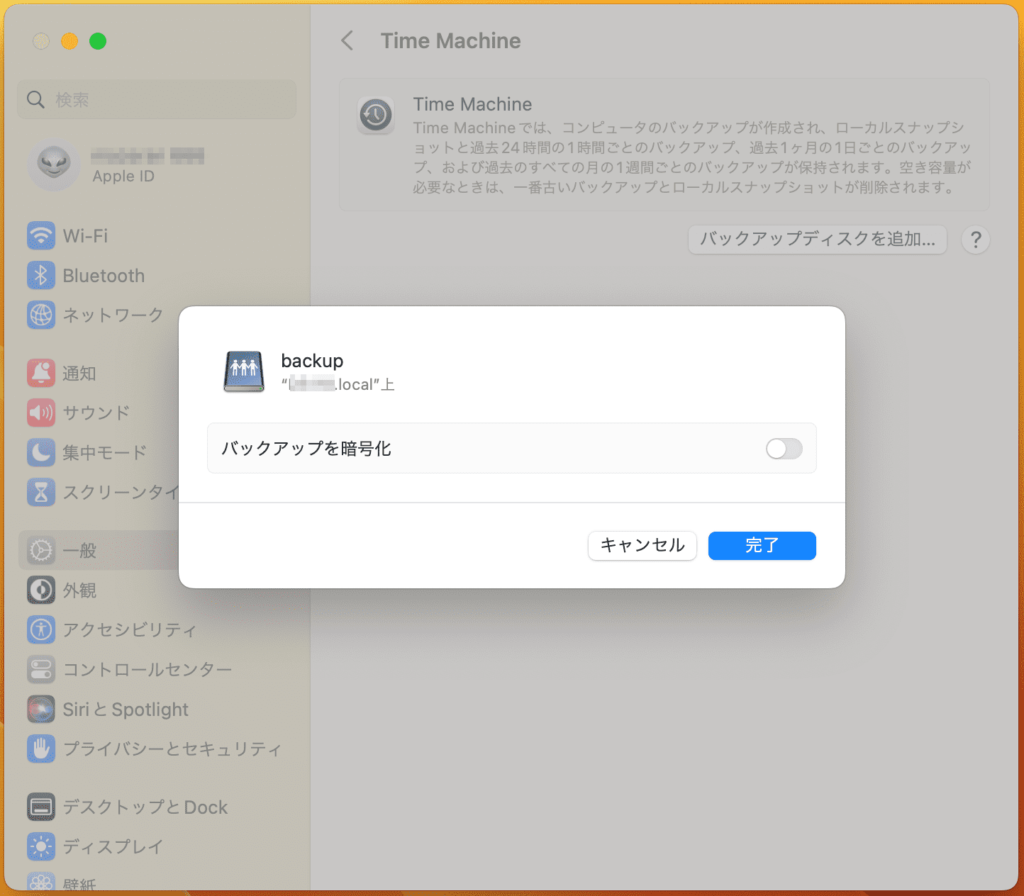
Task: Click the 壁紙 wallpaper icon
Action: [40, 882]
